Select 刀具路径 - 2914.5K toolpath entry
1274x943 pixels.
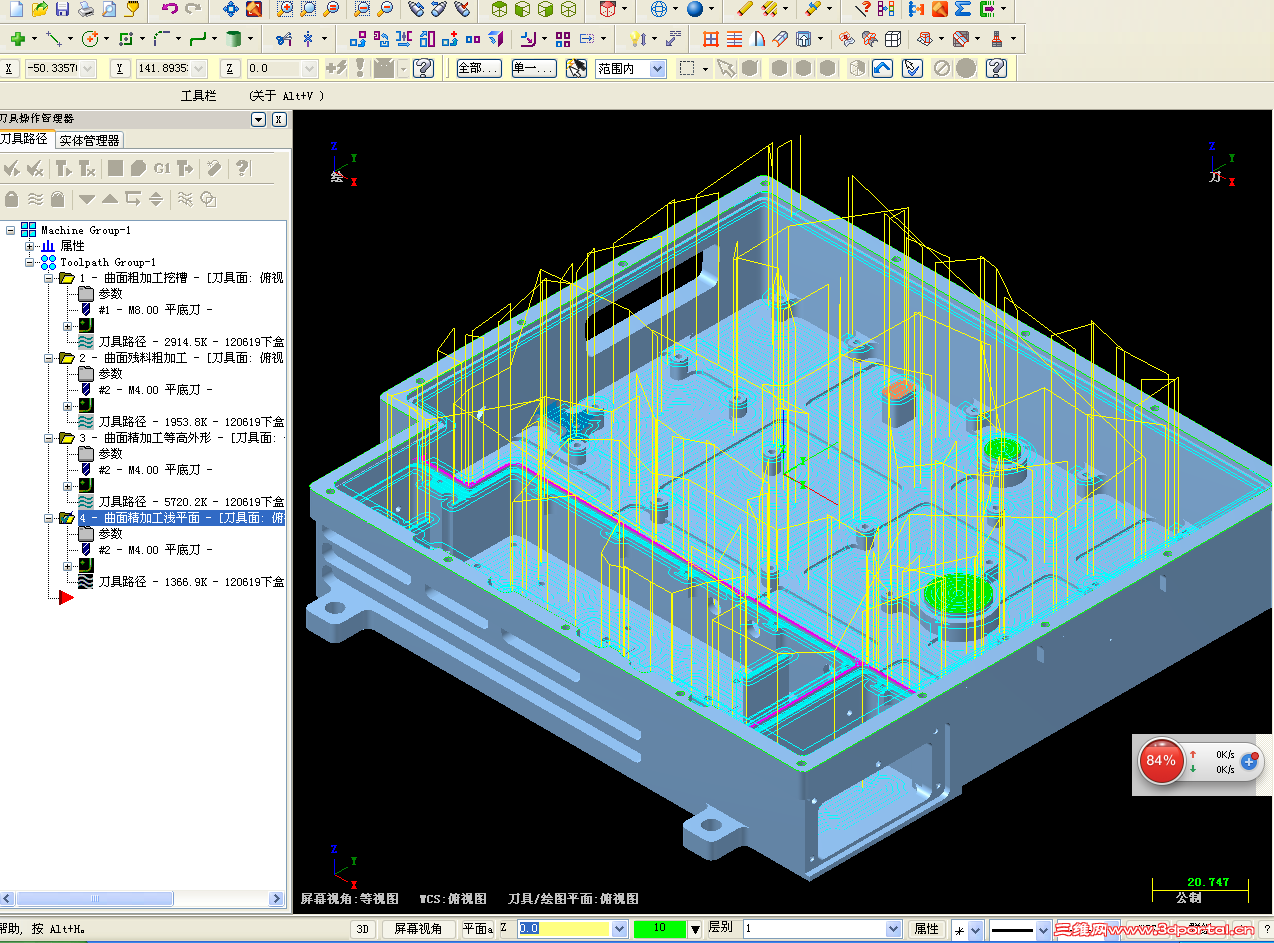tap(191, 342)
